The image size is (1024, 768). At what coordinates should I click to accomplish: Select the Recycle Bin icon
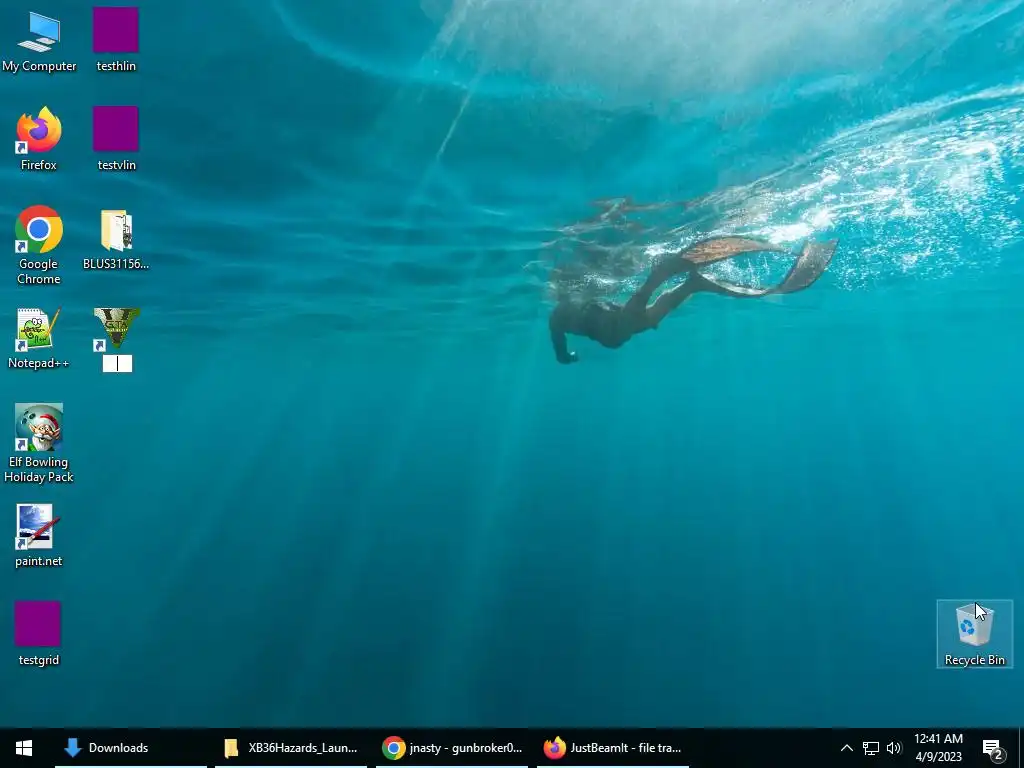tap(974, 633)
